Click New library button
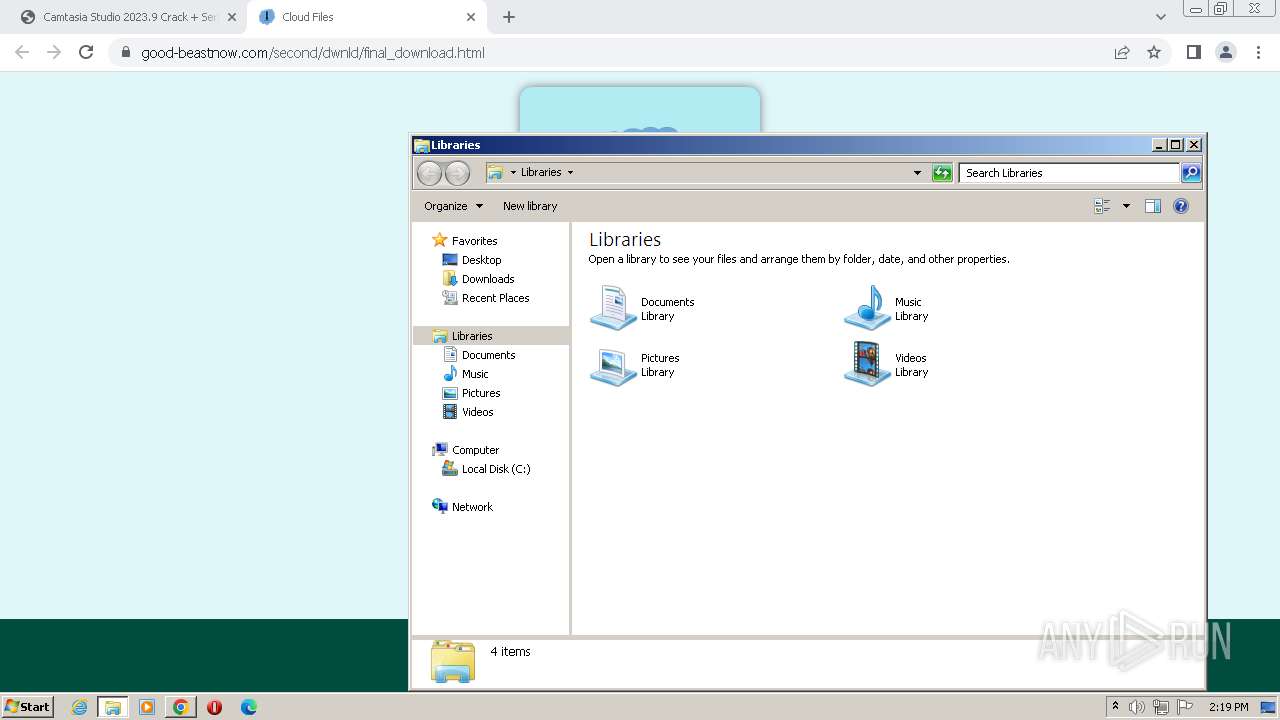The width and height of the screenshot is (1280, 720). [x=530, y=206]
